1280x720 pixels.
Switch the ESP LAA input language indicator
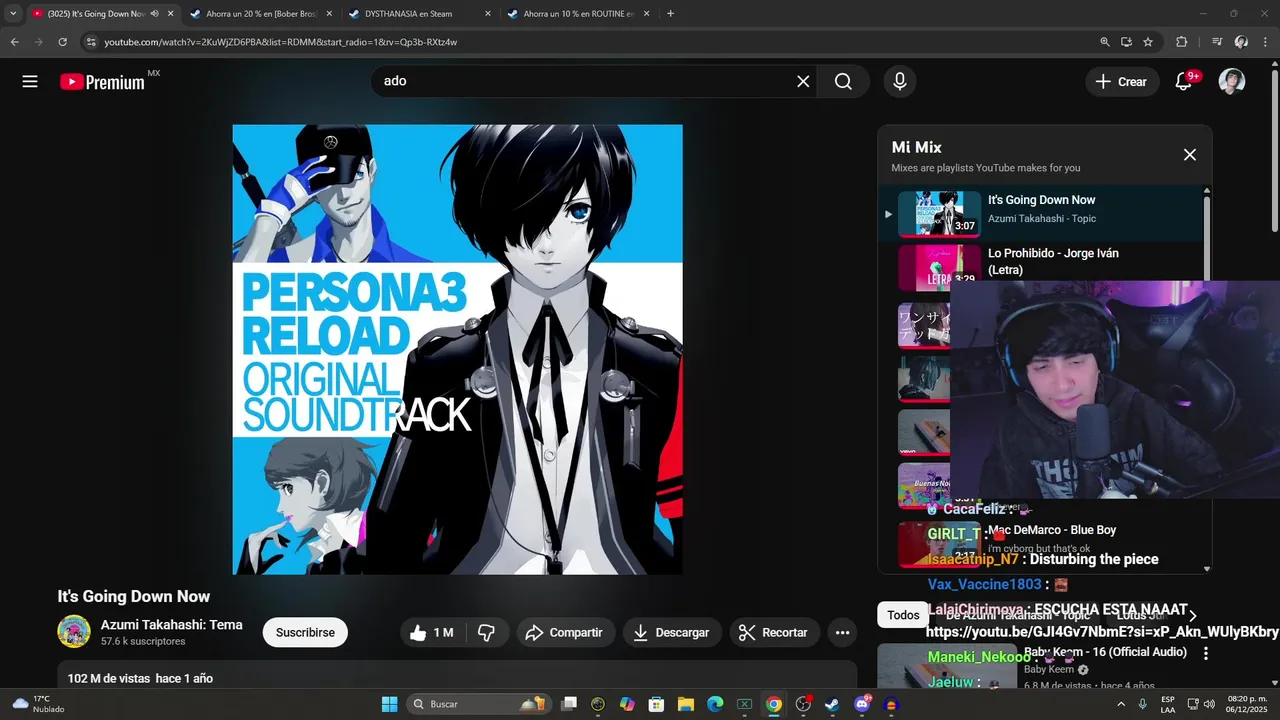click(1168, 704)
